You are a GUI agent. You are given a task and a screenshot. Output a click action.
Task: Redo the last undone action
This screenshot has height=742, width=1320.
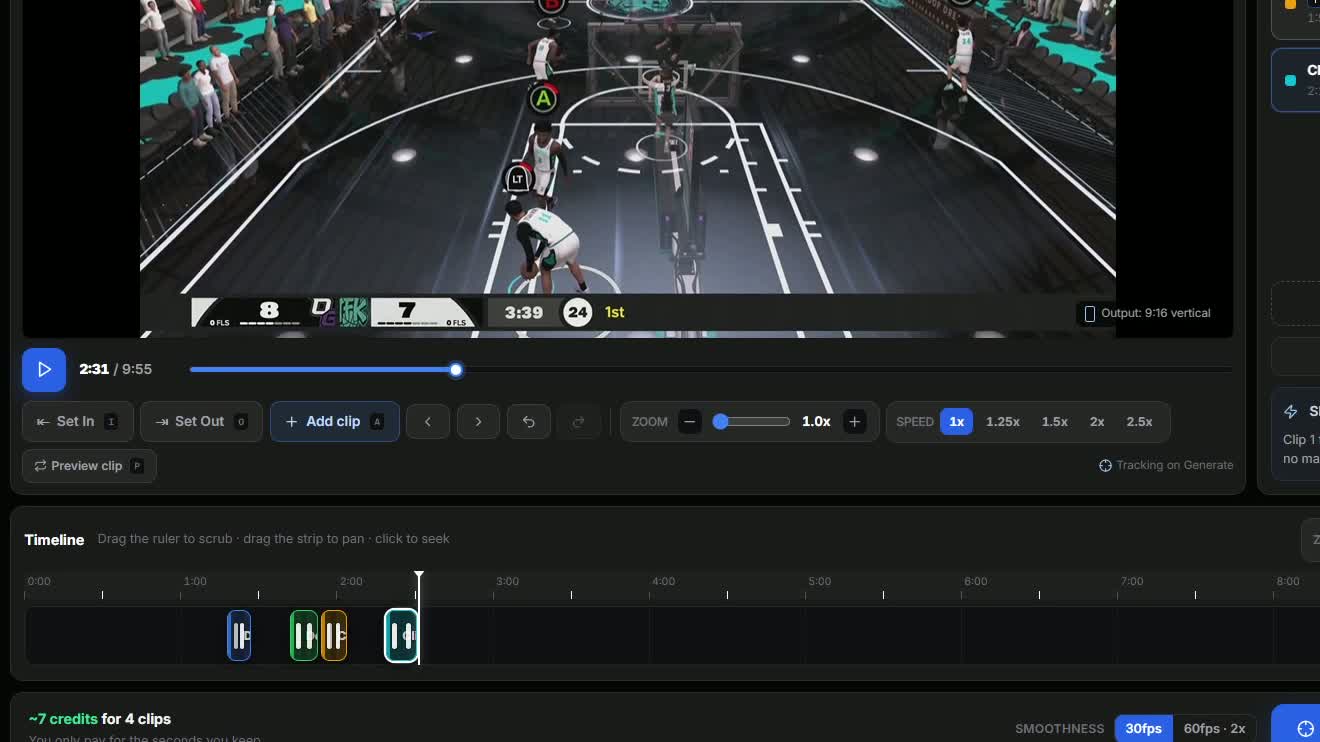click(578, 422)
